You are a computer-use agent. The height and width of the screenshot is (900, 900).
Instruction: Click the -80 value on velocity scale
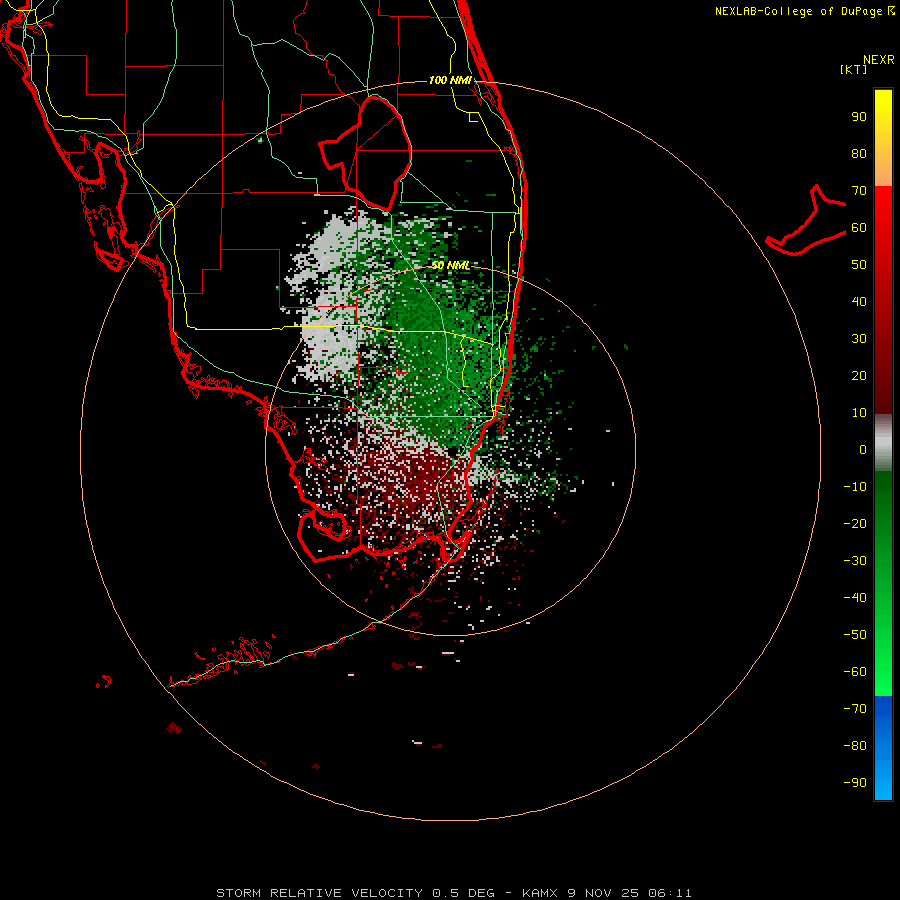tap(855, 746)
